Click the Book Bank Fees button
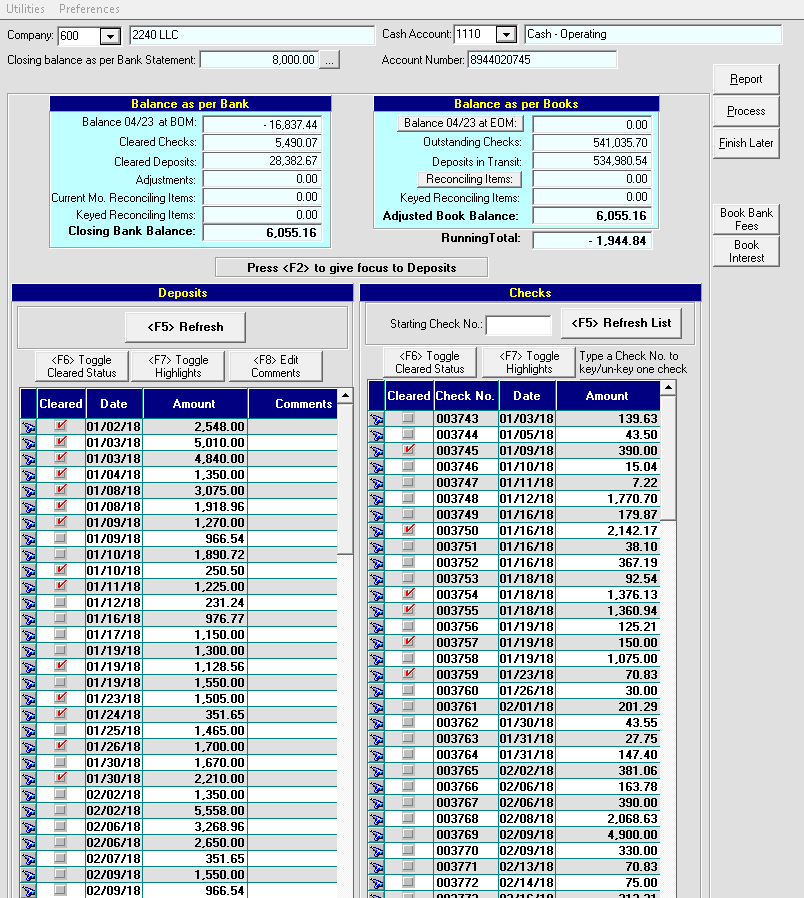This screenshot has width=804, height=898. point(746,219)
